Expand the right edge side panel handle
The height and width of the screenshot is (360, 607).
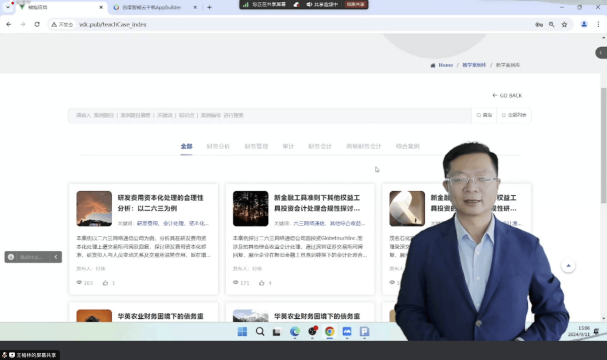(601, 53)
